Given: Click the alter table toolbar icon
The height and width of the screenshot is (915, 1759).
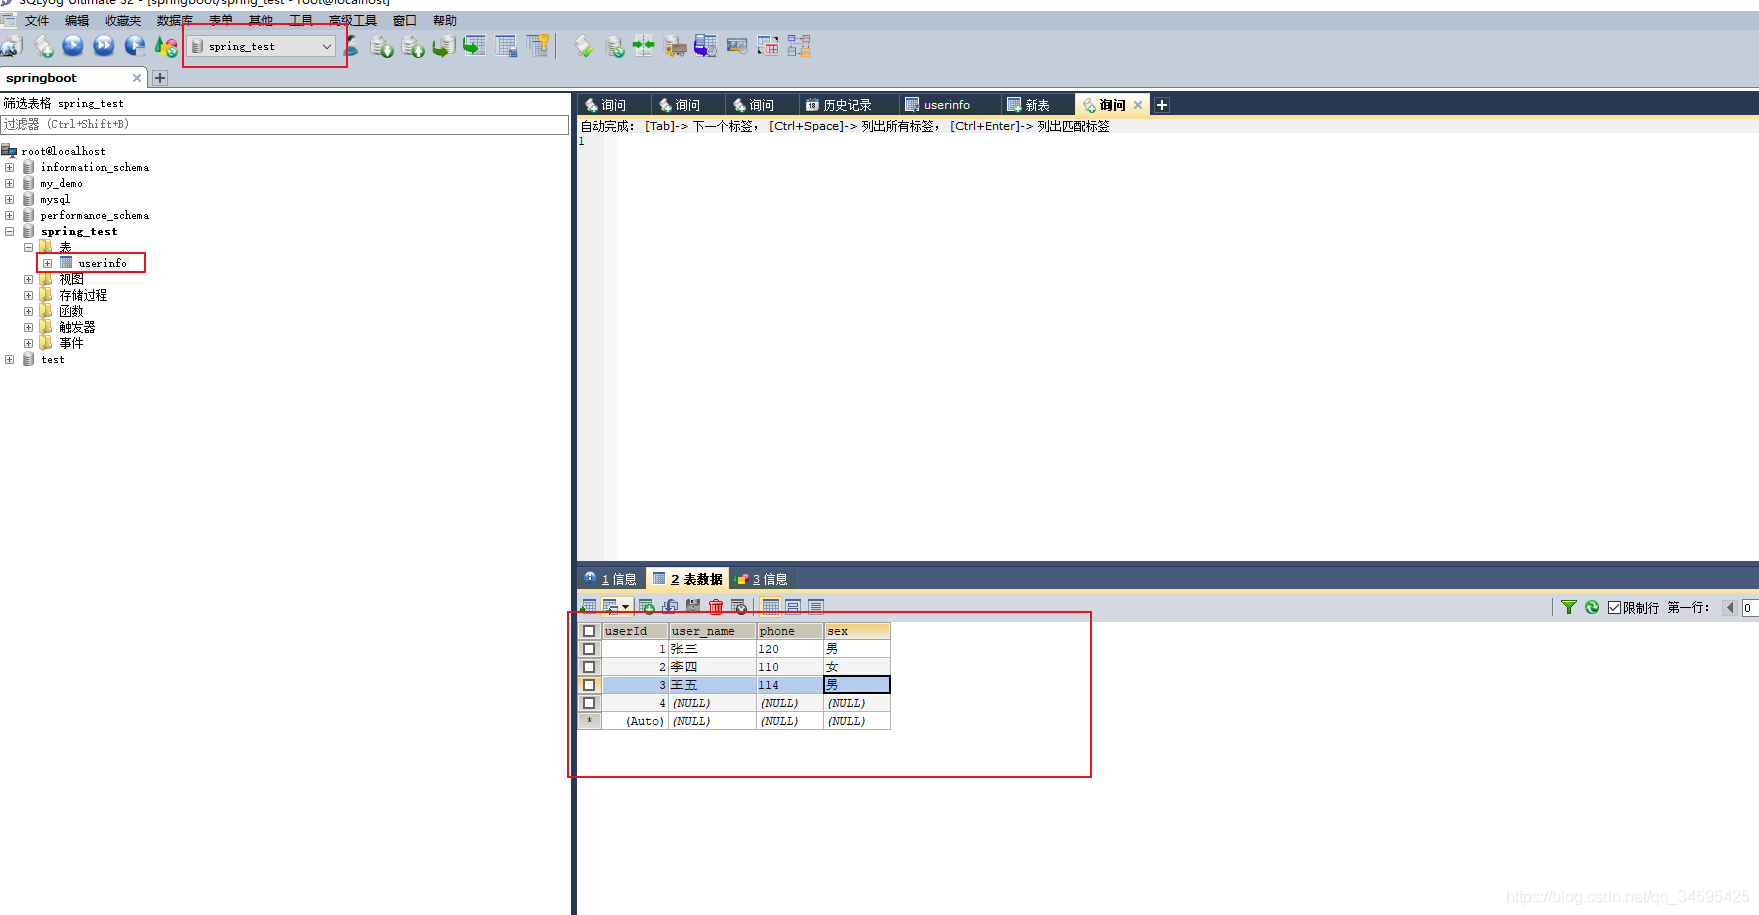Looking at the screenshot, I should coord(506,46).
